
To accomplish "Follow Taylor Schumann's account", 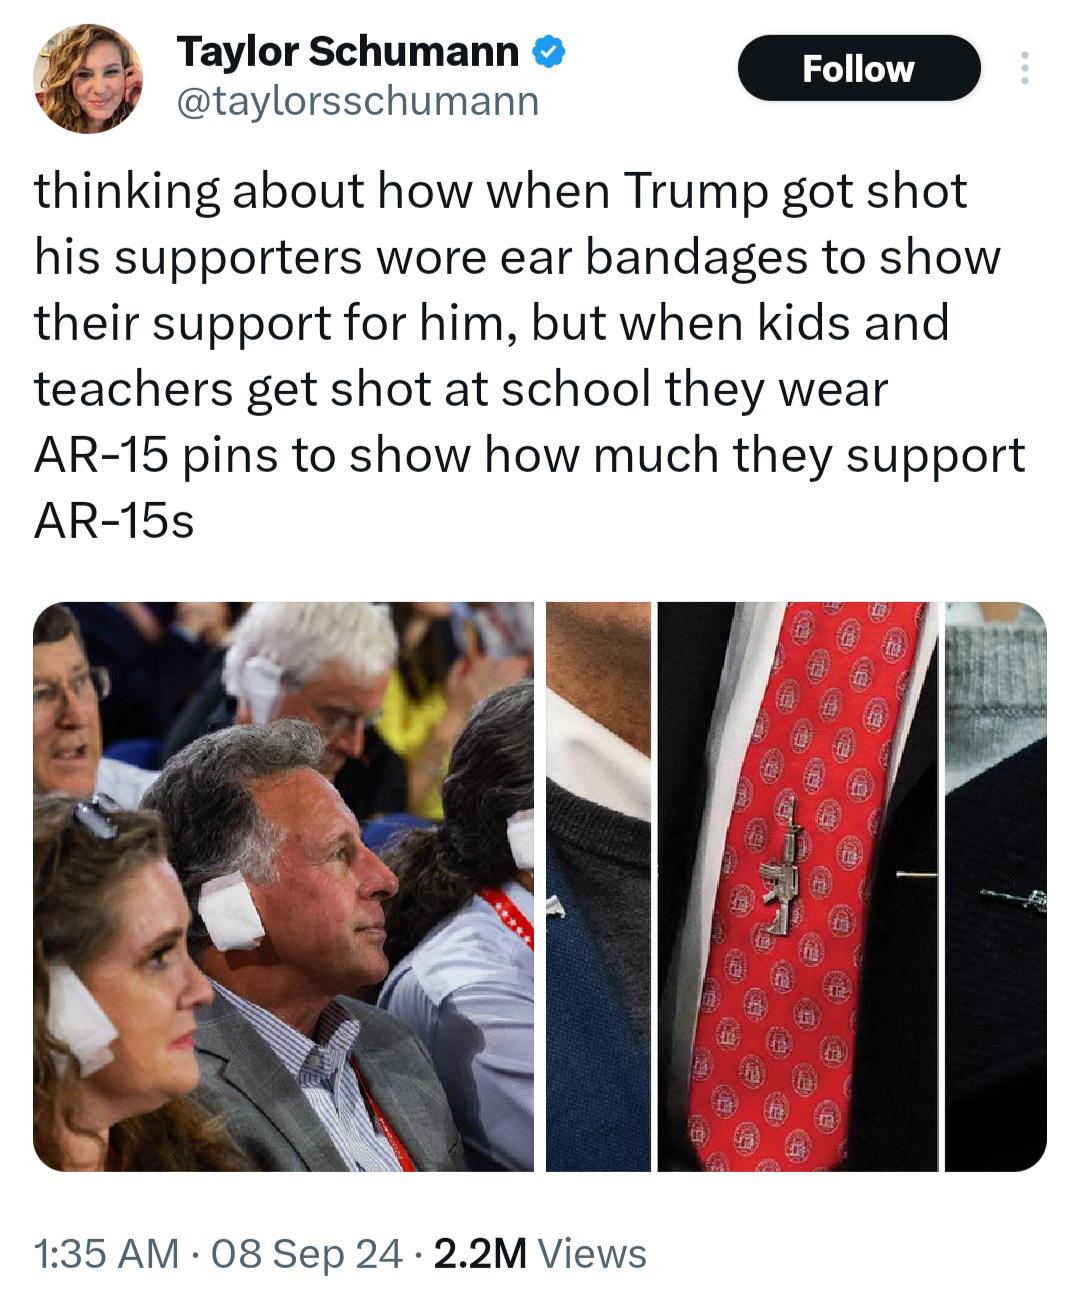I will click(x=859, y=68).
